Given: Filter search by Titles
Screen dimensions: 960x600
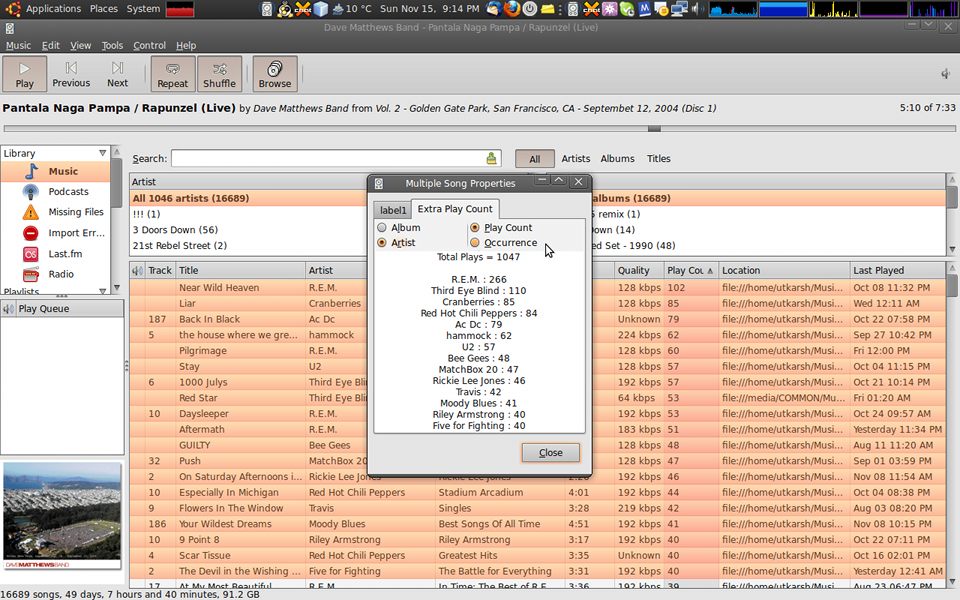Looking at the screenshot, I should (658, 159).
